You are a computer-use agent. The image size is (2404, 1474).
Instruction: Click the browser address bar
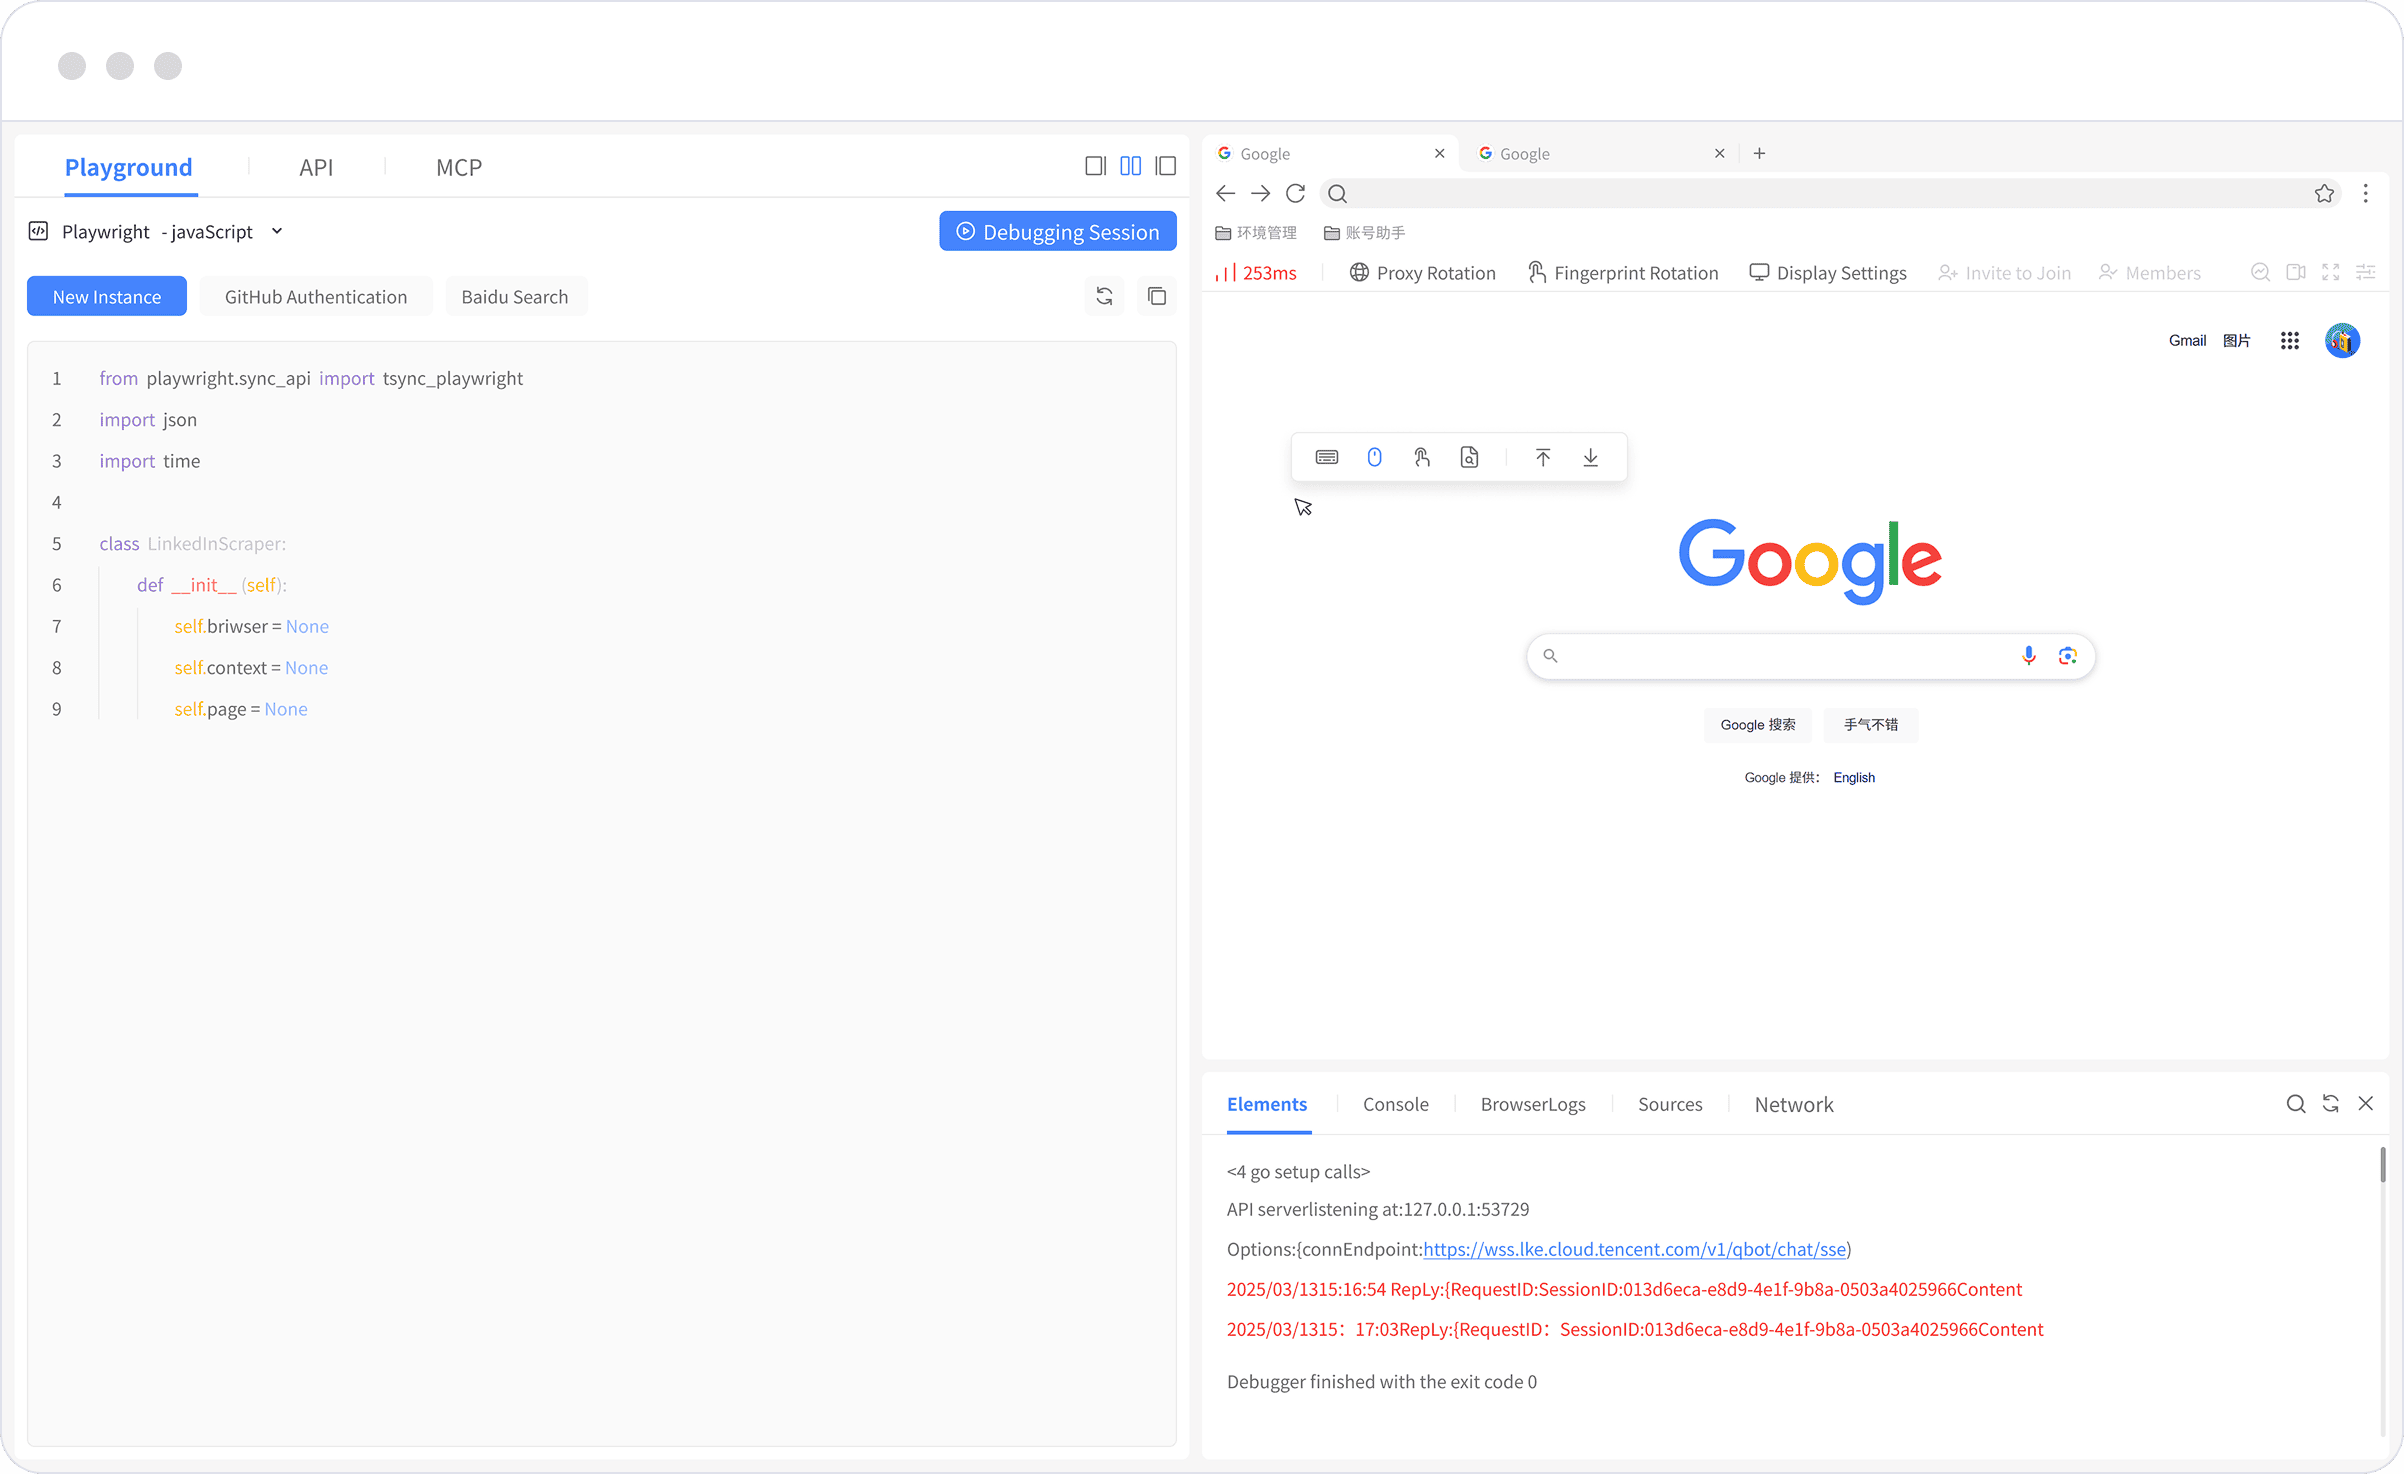(x=1830, y=193)
